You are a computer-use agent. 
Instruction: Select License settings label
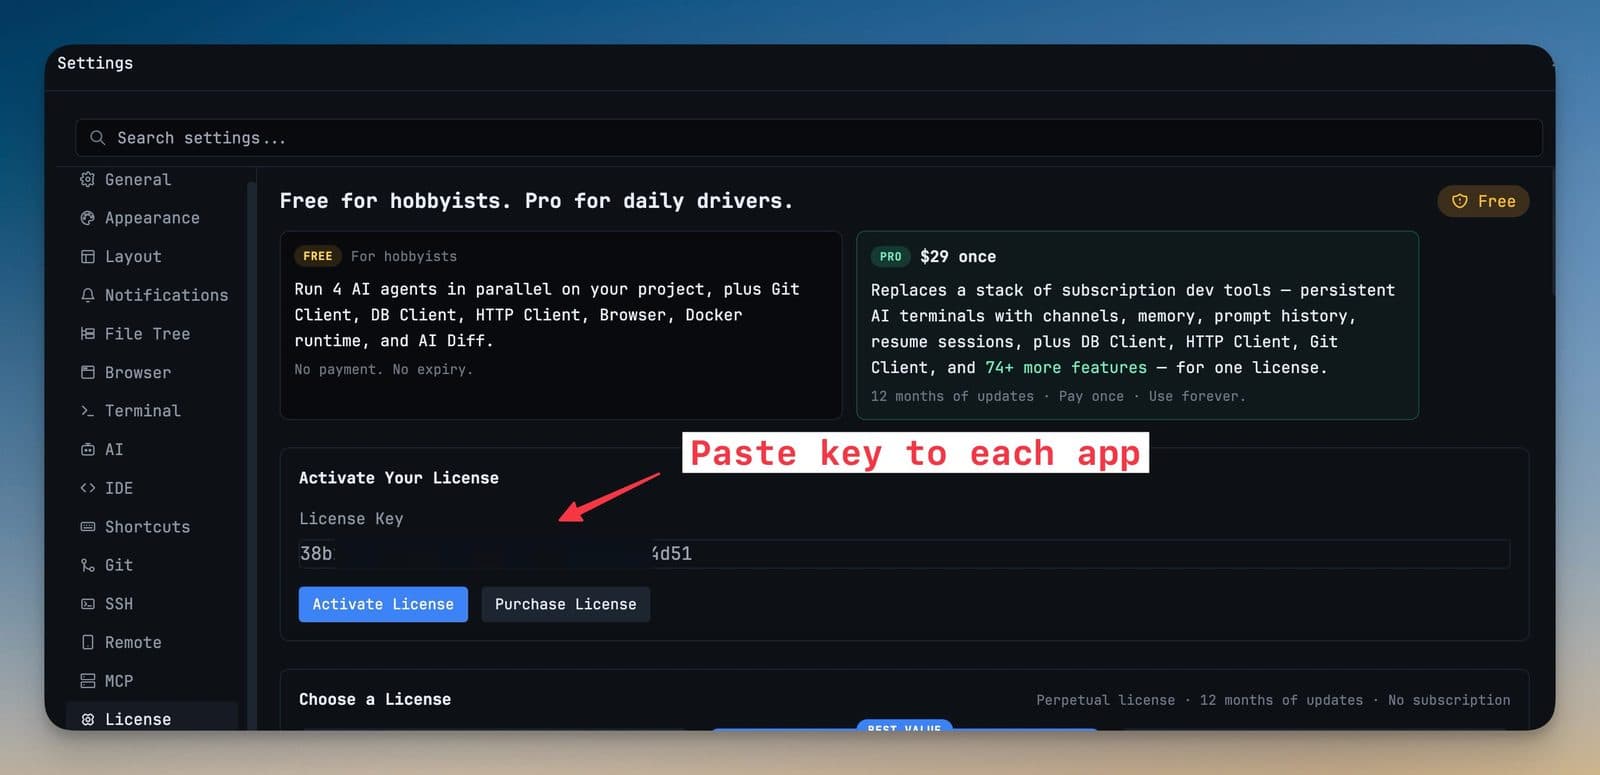[138, 719]
